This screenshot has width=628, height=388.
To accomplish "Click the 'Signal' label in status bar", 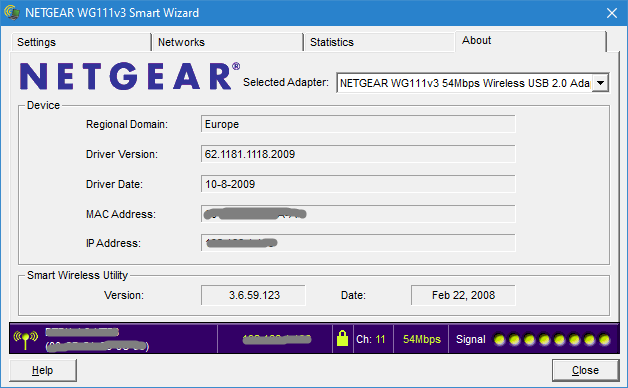I will (471, 340).
